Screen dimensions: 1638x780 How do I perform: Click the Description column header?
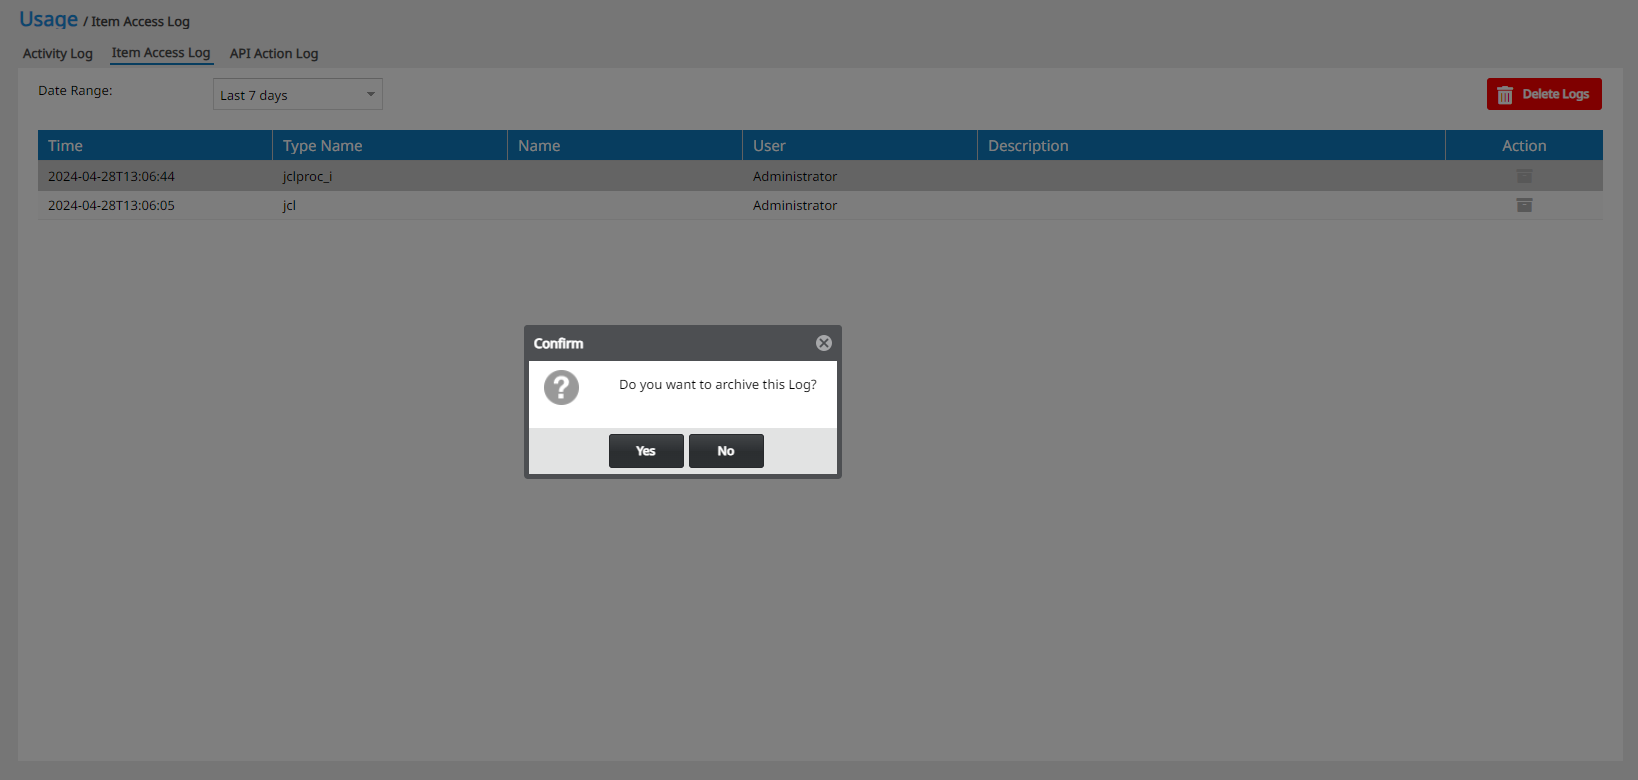(1211, 145)
